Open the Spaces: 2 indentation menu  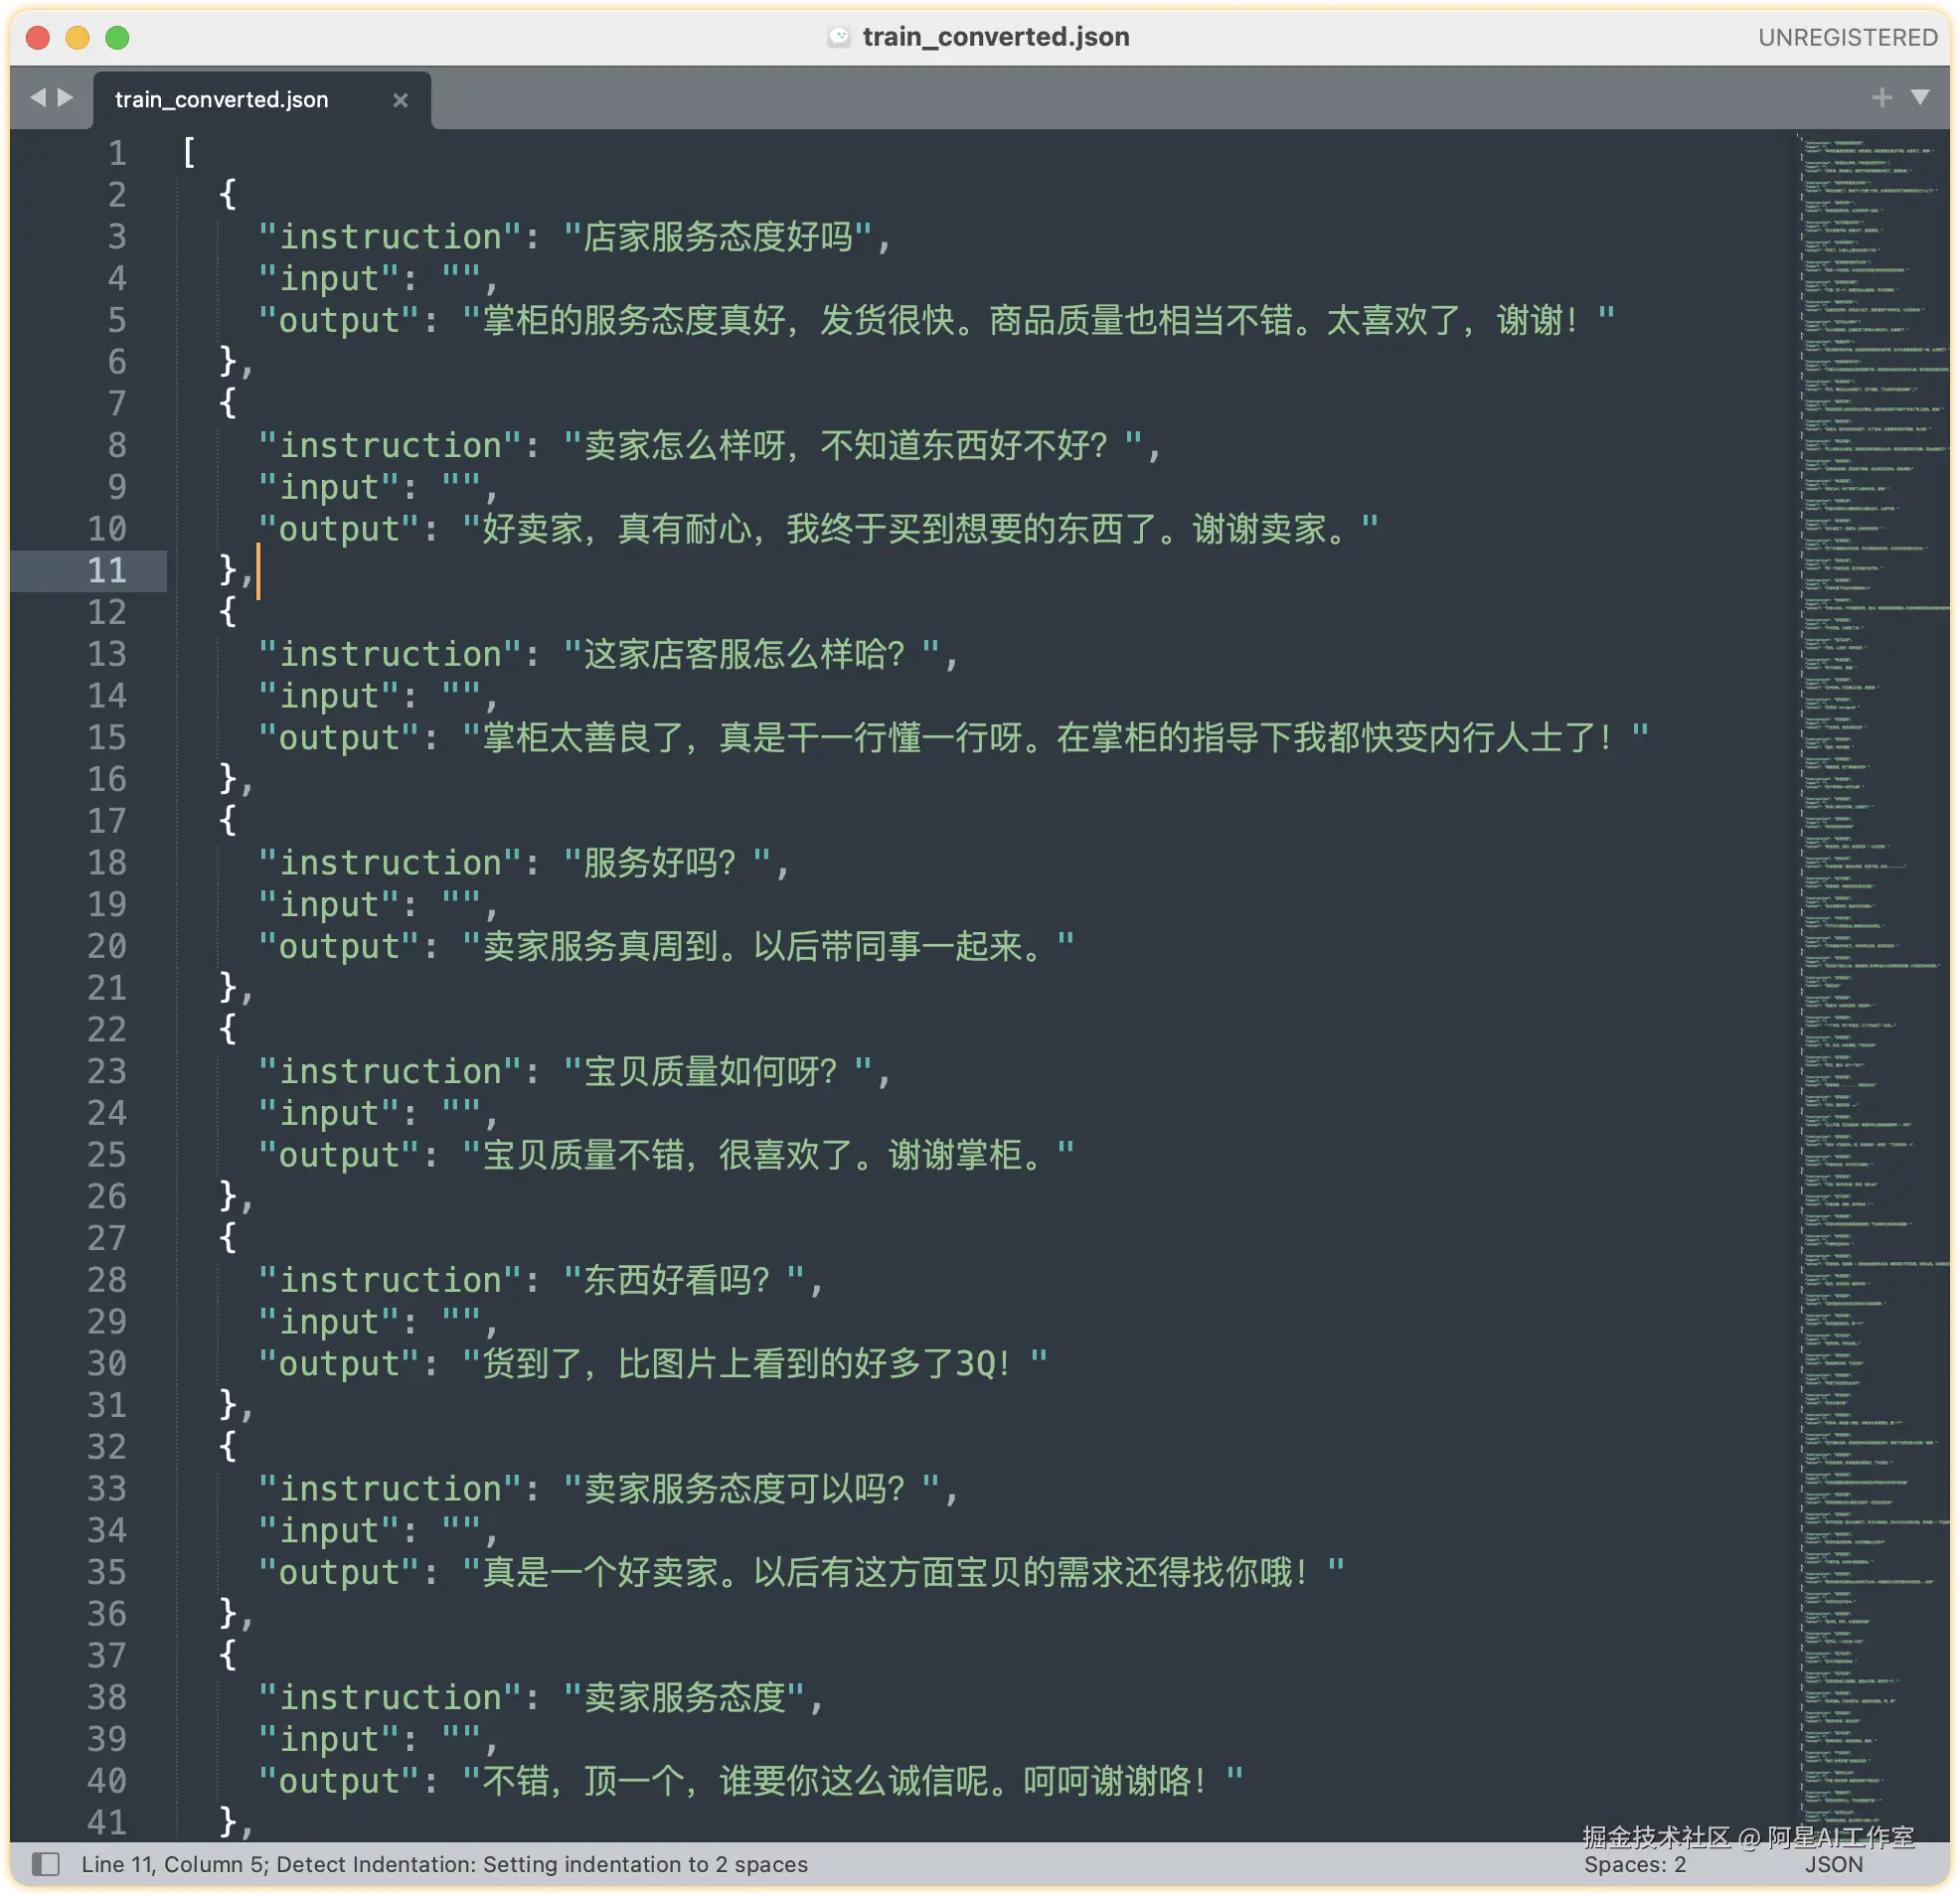point(1634,1865)
